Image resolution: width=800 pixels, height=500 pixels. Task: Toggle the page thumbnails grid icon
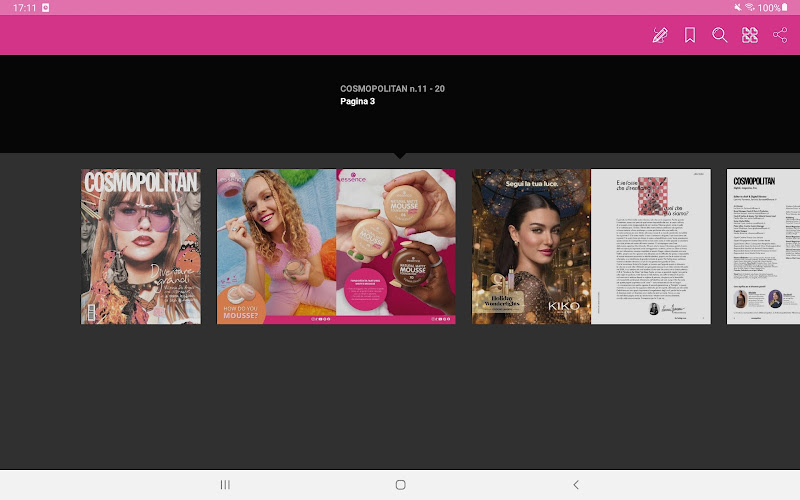click(x=749, y=35)
